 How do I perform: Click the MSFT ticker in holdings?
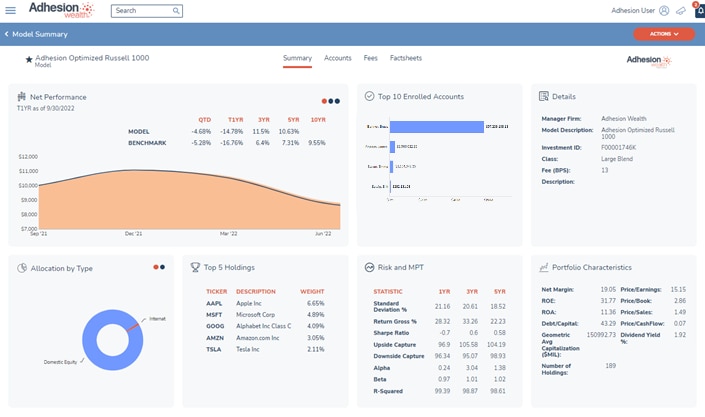coord(214,315)
